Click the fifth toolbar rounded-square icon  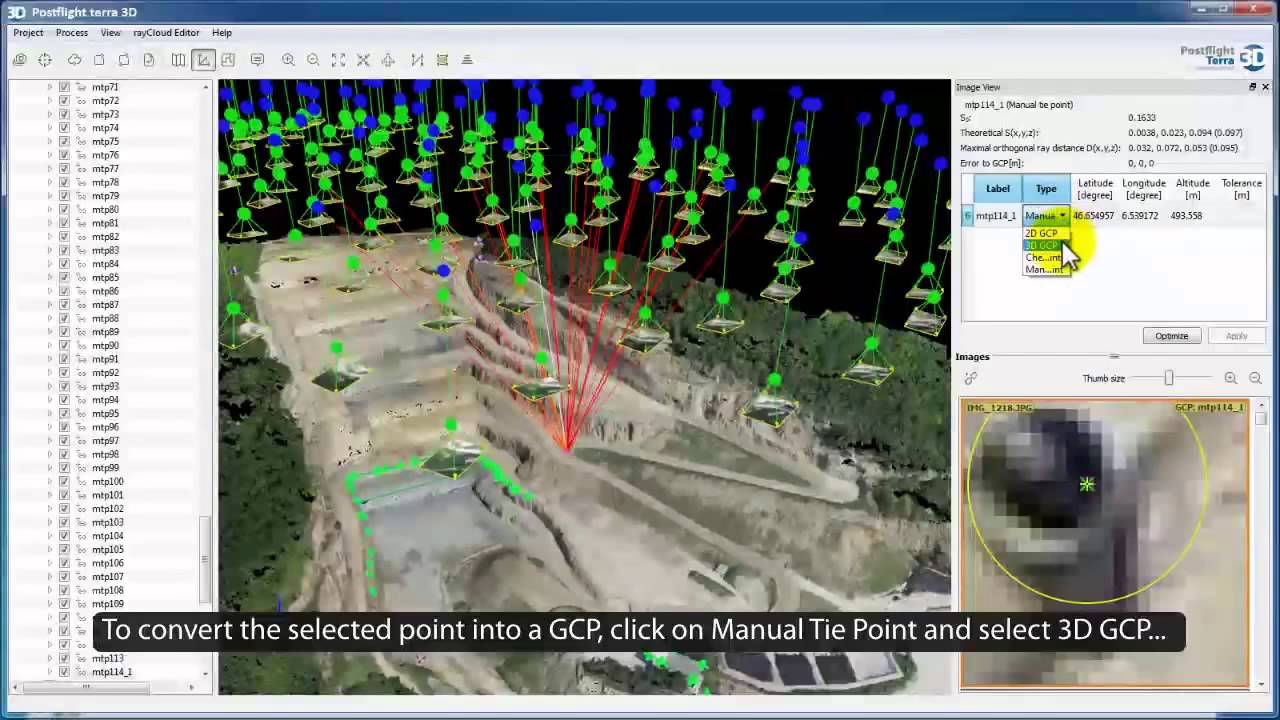pos(124,60)
